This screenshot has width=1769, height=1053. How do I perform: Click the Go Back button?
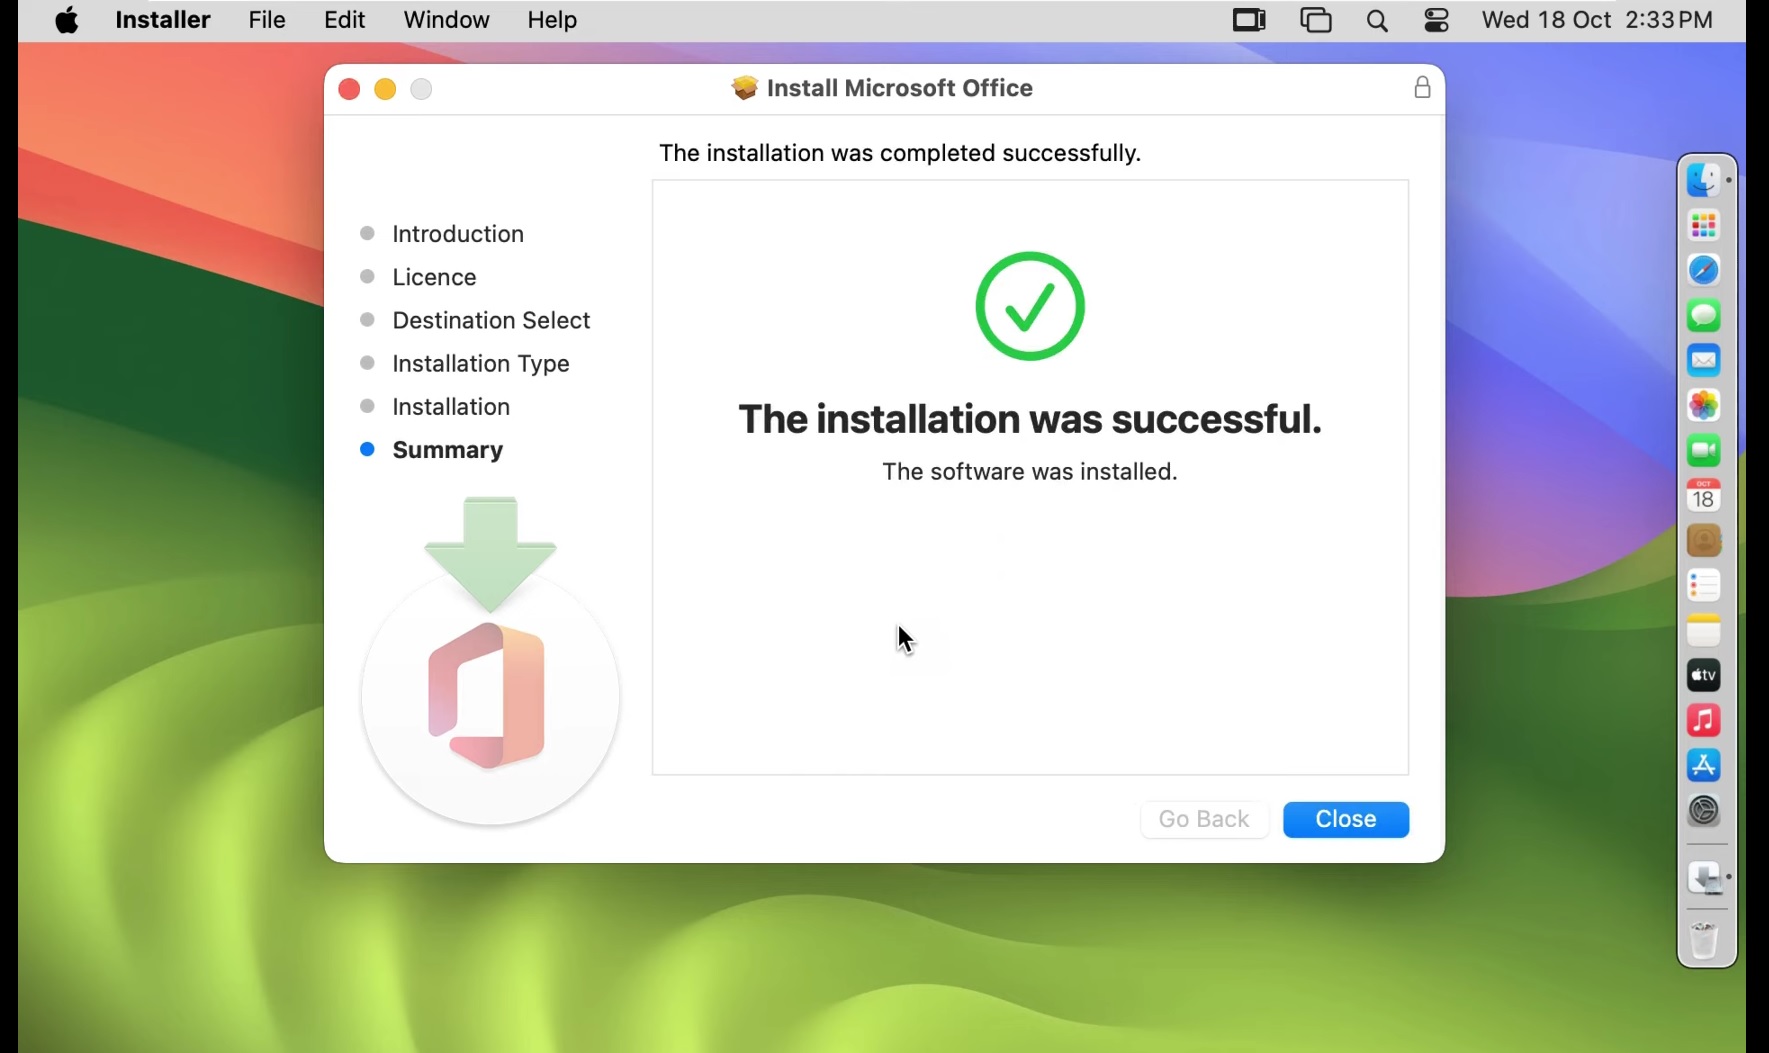point(1204,819)
